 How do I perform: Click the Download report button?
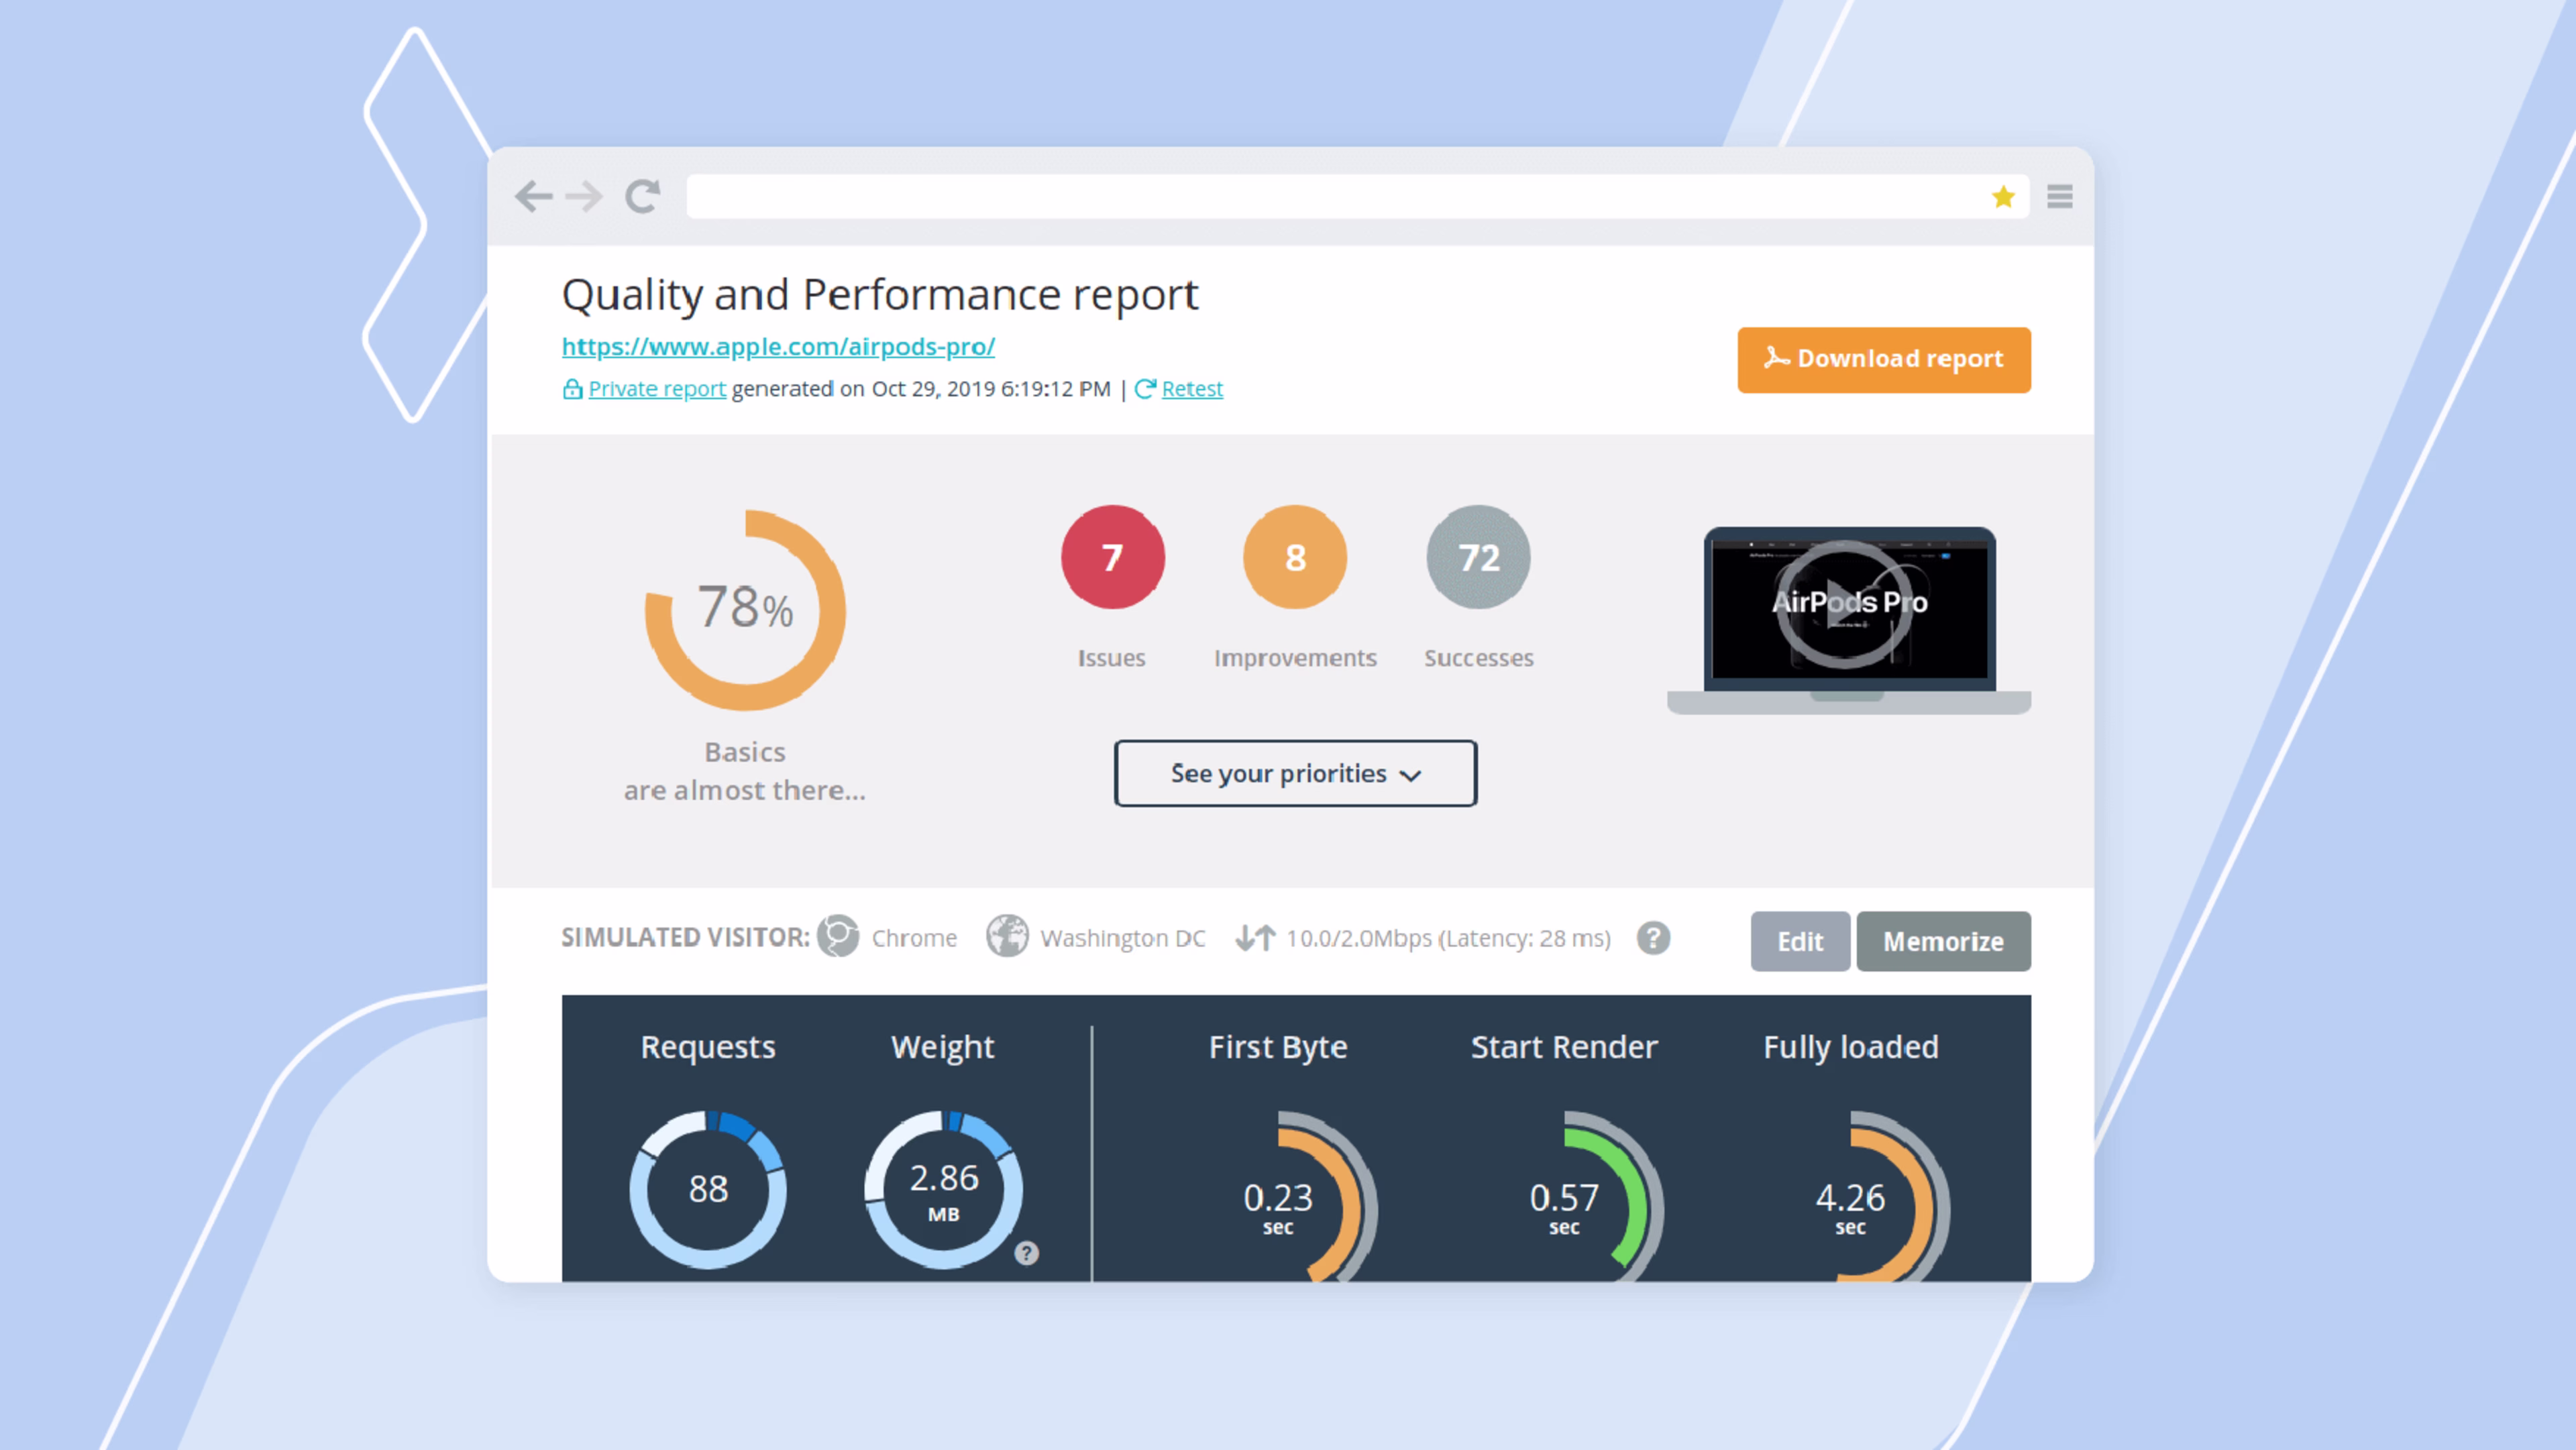point(1883,359)
